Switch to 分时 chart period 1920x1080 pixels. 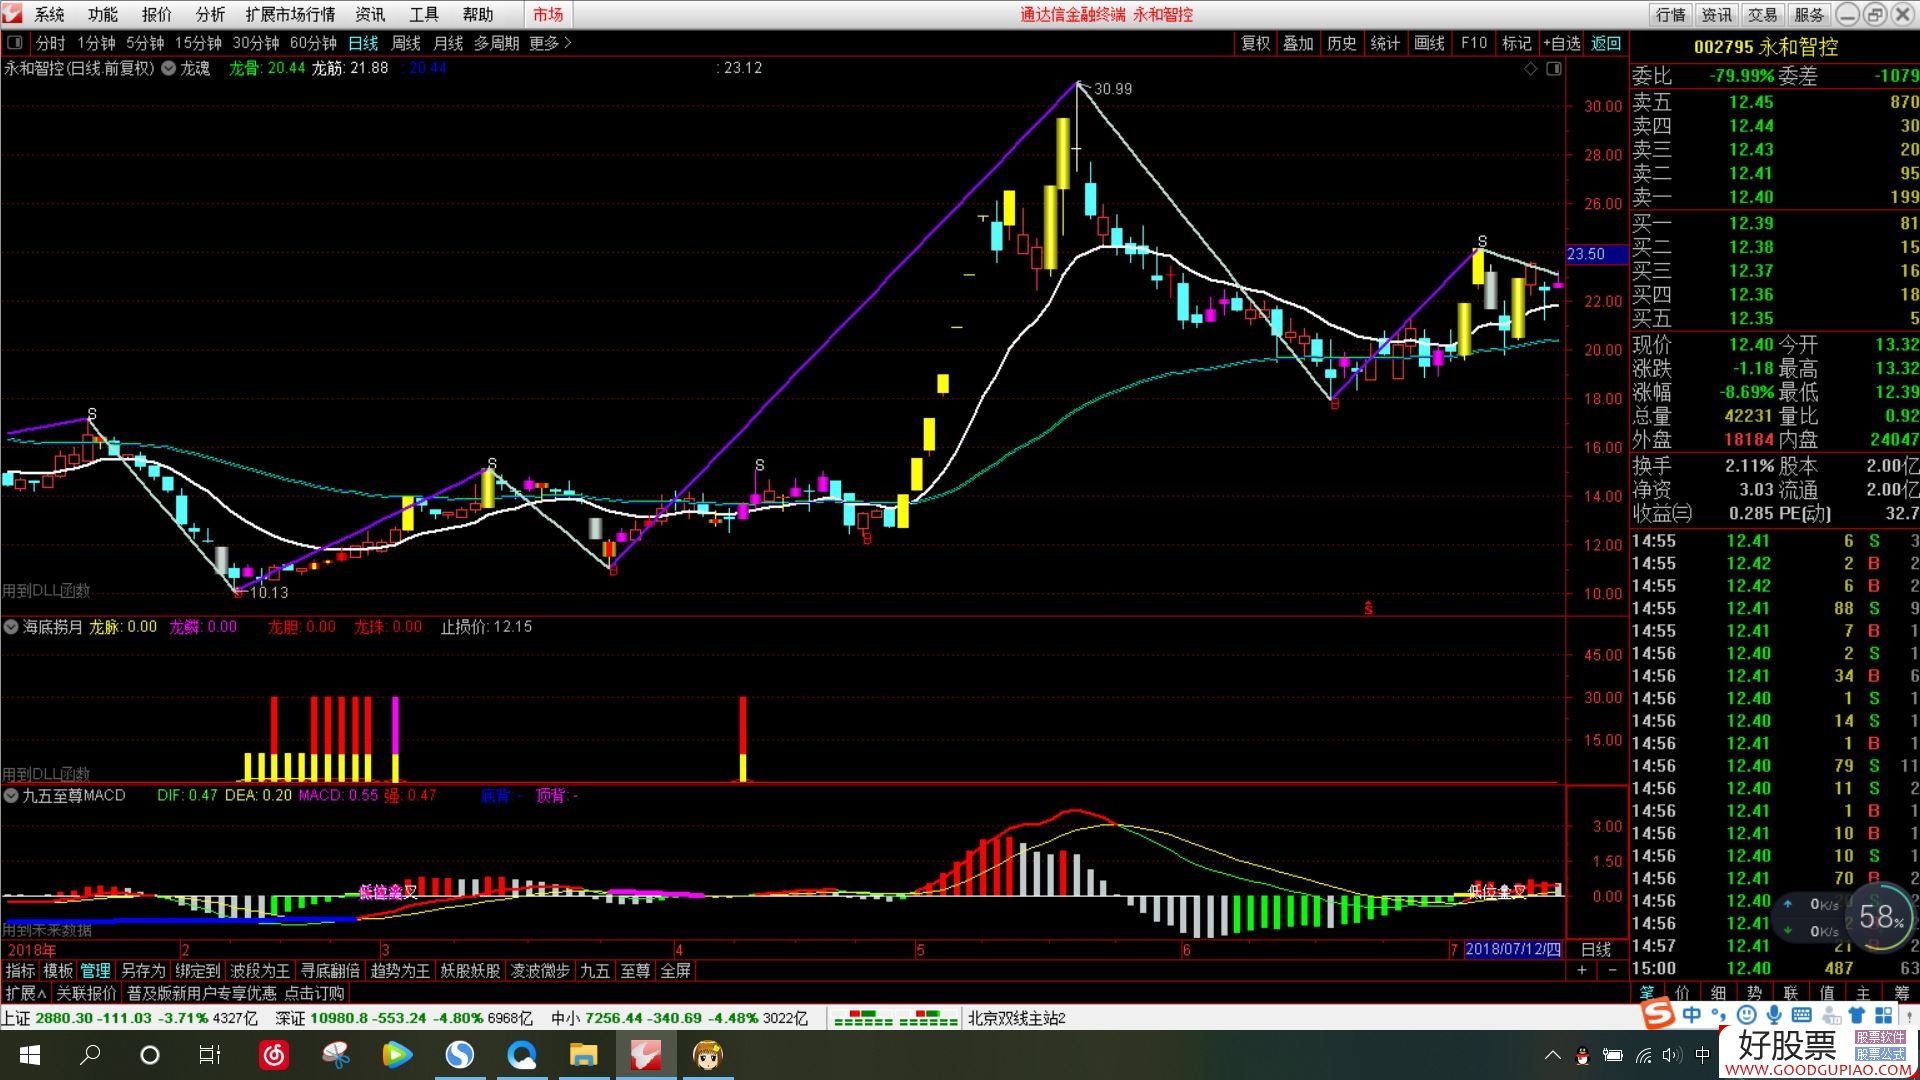coord(50,43)
